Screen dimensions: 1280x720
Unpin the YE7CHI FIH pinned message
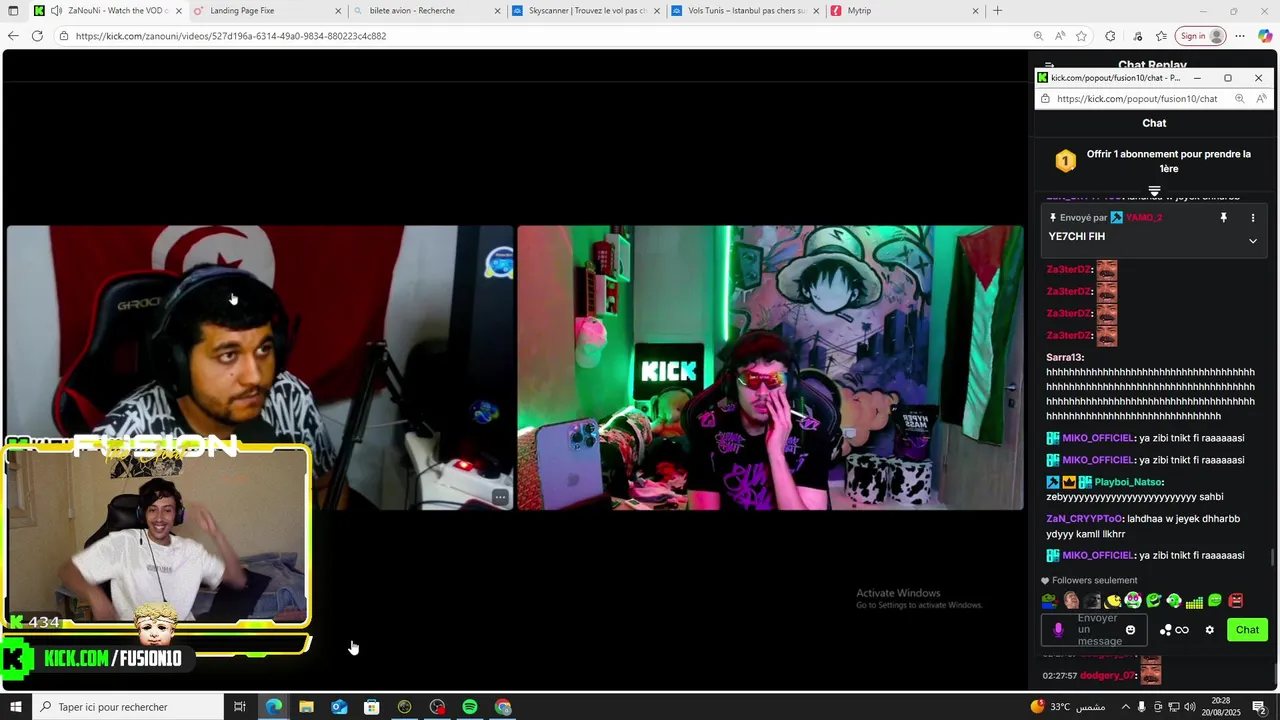click(x=1223, y=218)
